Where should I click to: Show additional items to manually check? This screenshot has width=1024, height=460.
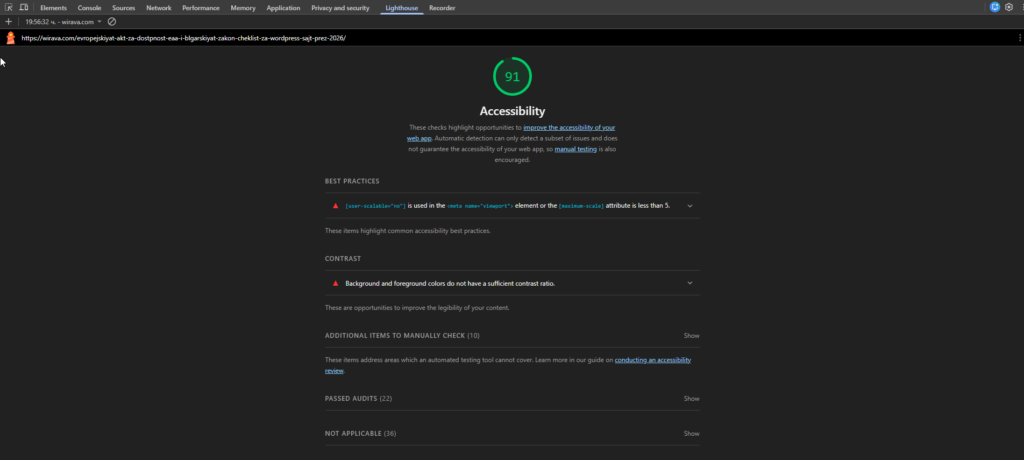pyautogui.click(x=692, y=335)
